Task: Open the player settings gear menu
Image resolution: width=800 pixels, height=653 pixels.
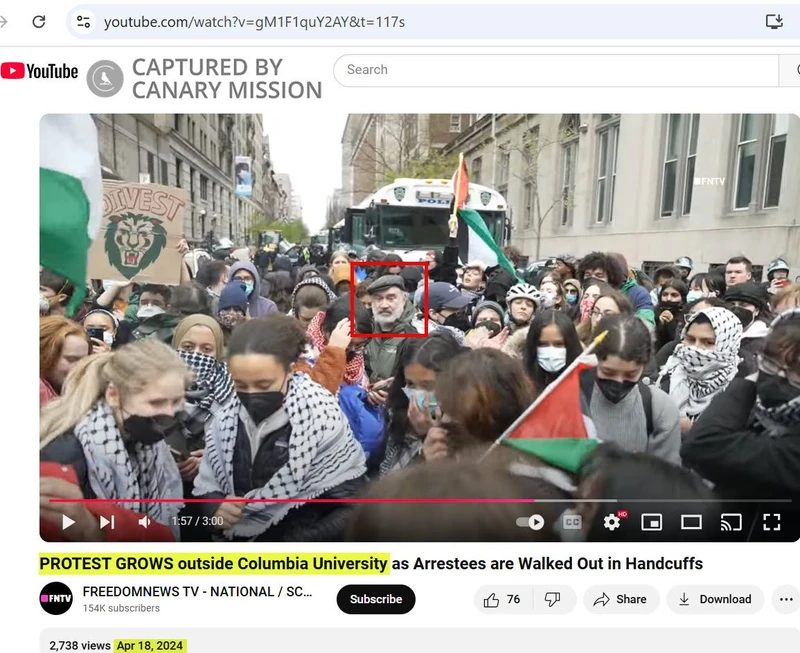Action: (x=612, y=522)
